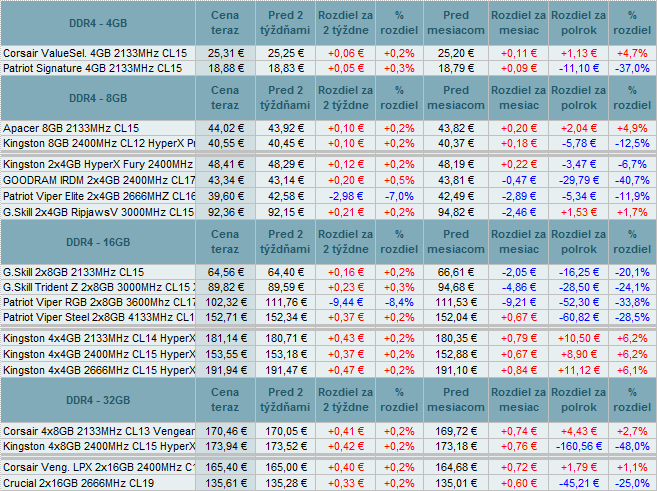Screen dimensions: 657x491
Task: Click the Kingston 4x4GB 2666MHz CL15 HyperX row name
Action: [98, 370]
